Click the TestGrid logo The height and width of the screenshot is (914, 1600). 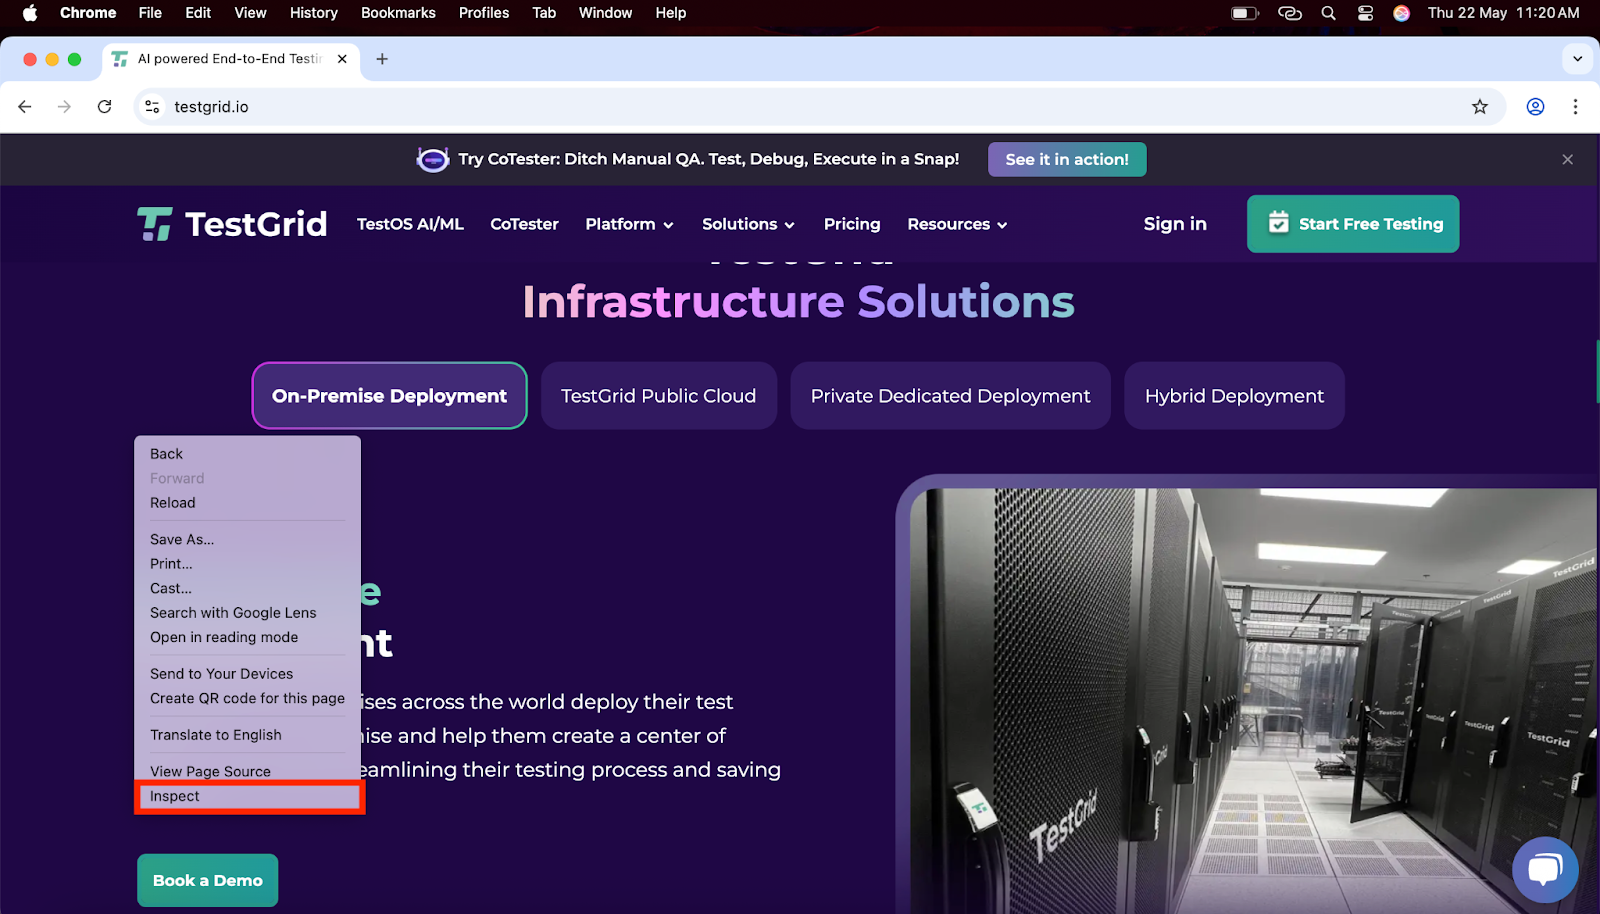point(232,224)
